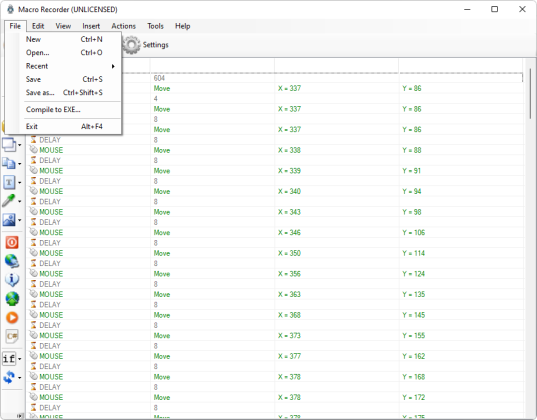Image resolution: width=537 pixels, height=420 pixels.
Task: Open the Insert menu
Action: pos(91,26)
